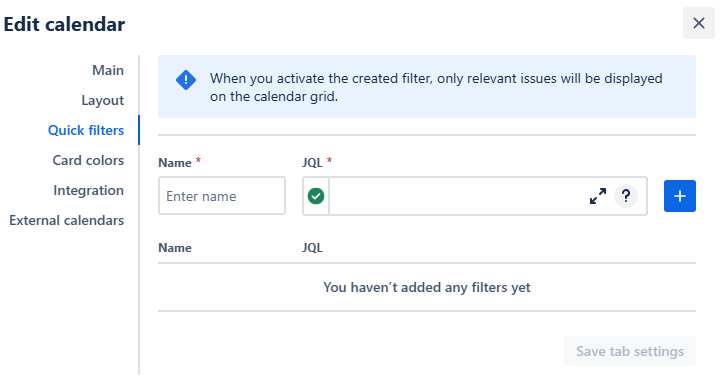720x380 pixels.
Task: Go to the Card colors tab
Action: (88, 160)
